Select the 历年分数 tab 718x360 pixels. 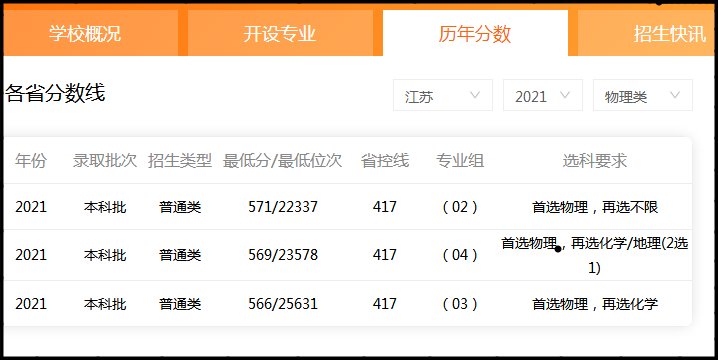pos(475,33)
